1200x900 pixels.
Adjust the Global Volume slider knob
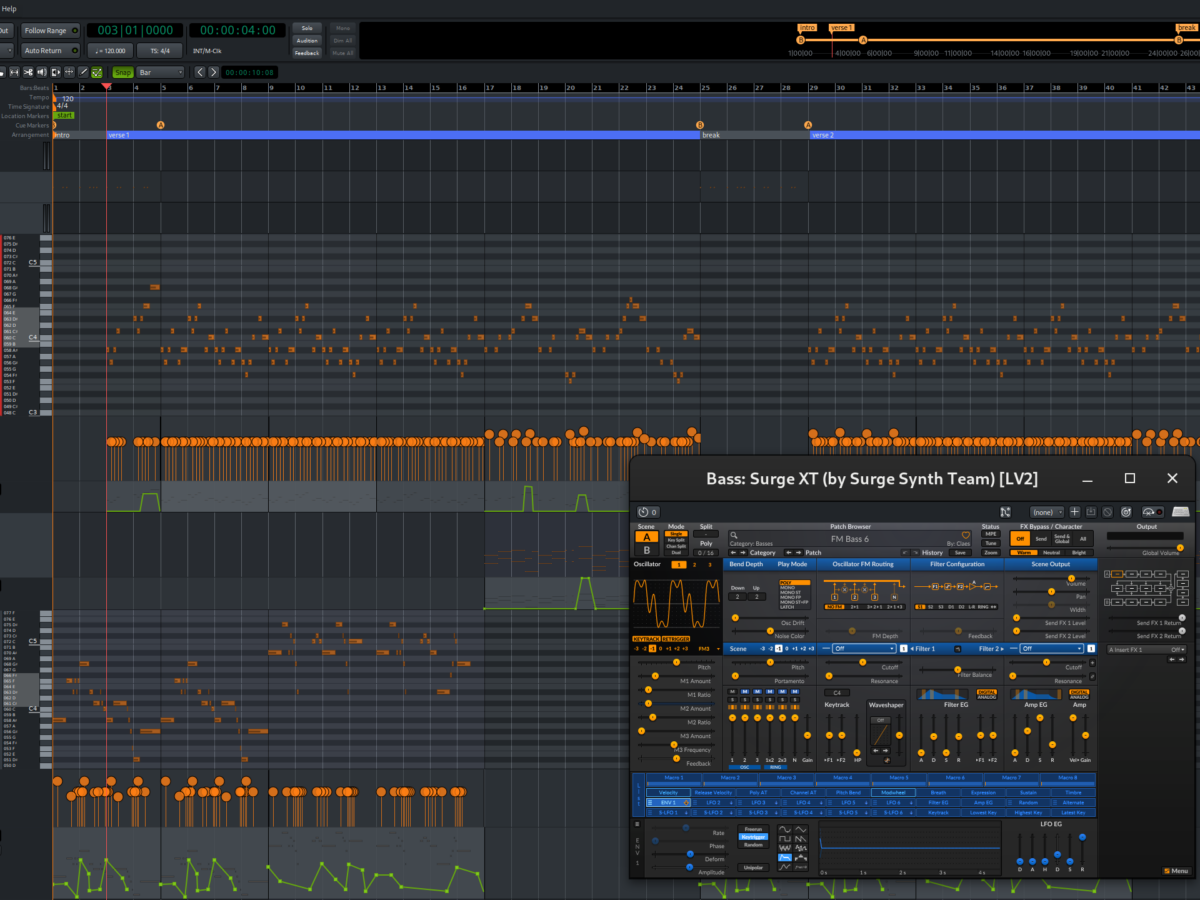(x=1180, y=547)
